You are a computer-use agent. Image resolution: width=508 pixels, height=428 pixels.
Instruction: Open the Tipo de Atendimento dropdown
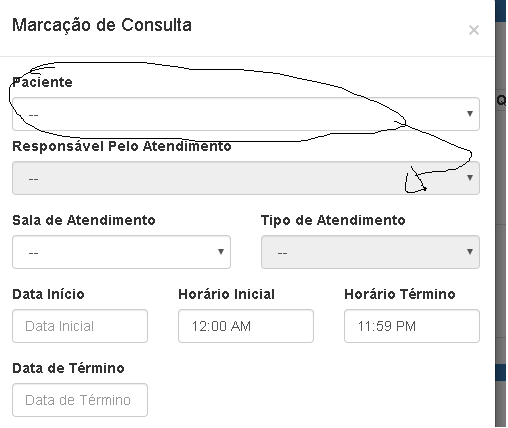point(370,252)
